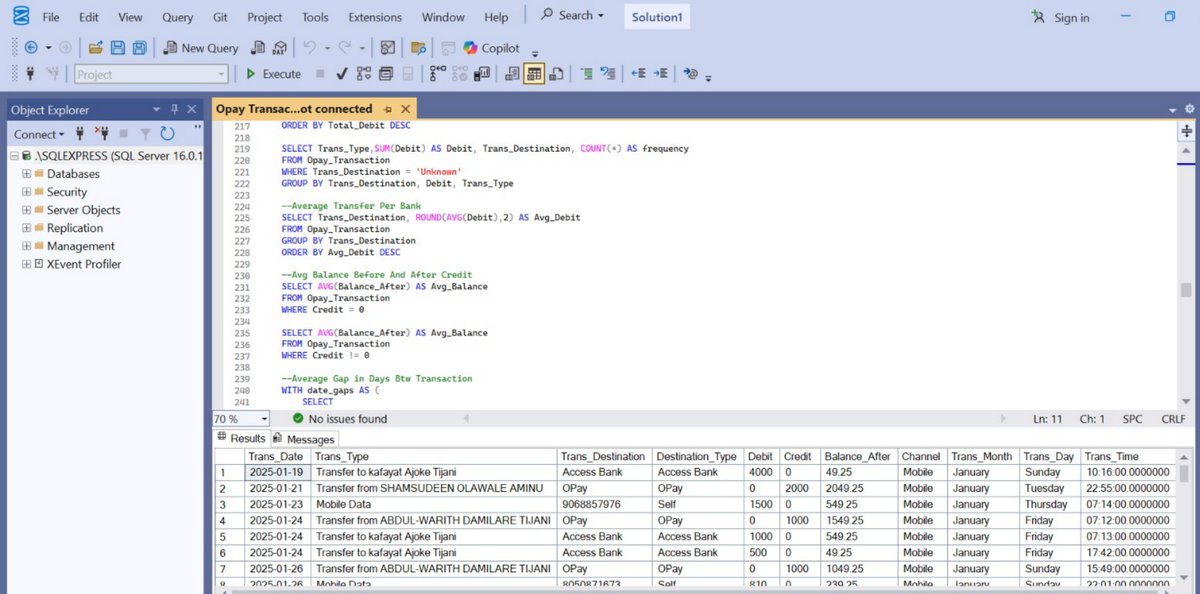Click Display Estimated Execution Plan icon

(363, 74)
